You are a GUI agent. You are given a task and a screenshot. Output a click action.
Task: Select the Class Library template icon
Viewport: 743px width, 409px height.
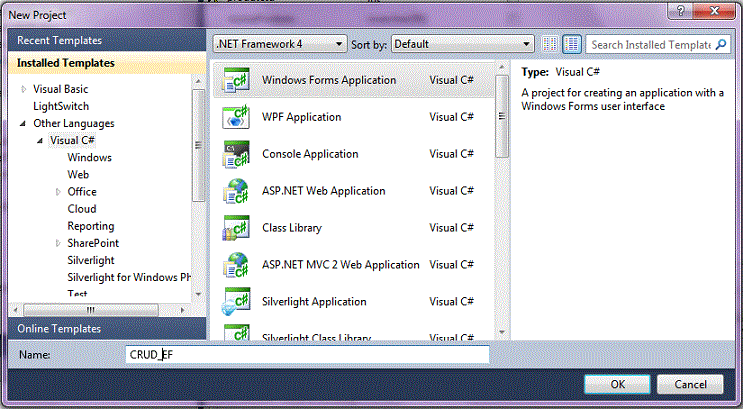pos(236,228)
